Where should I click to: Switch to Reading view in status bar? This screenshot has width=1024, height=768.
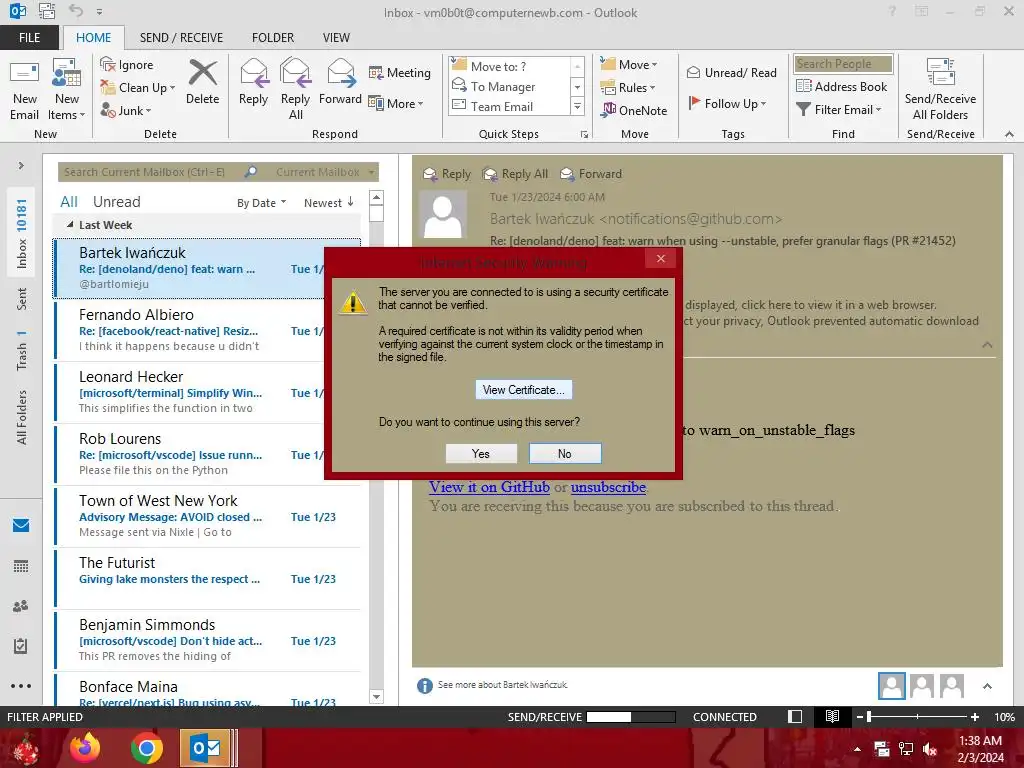click(832, 716)
